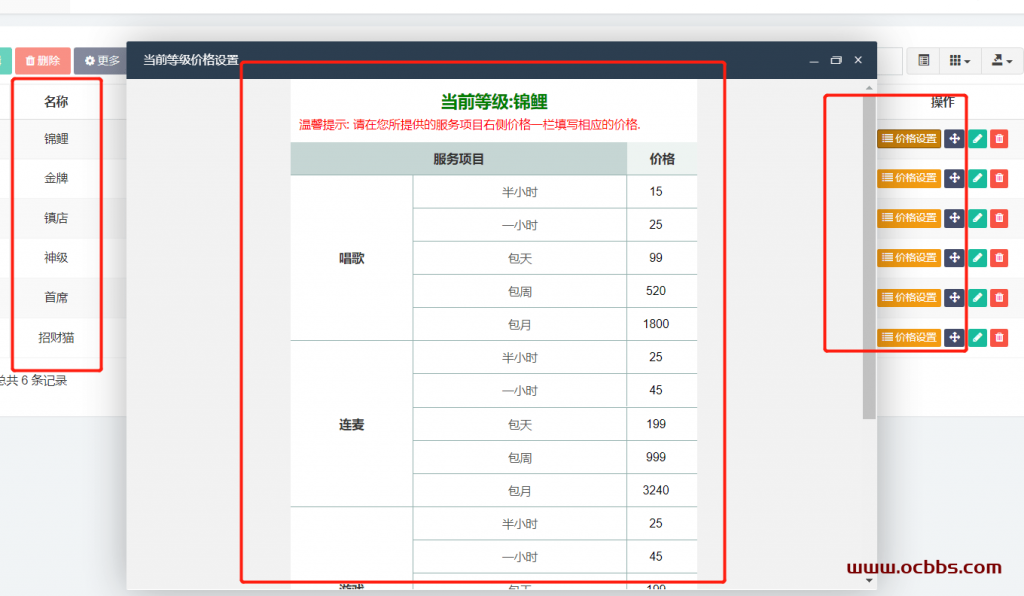Viewport: 1024px width, 596px height.
Task: Edit 唱歌 包月 price field showing 1800
Action: tap(662, 324)
